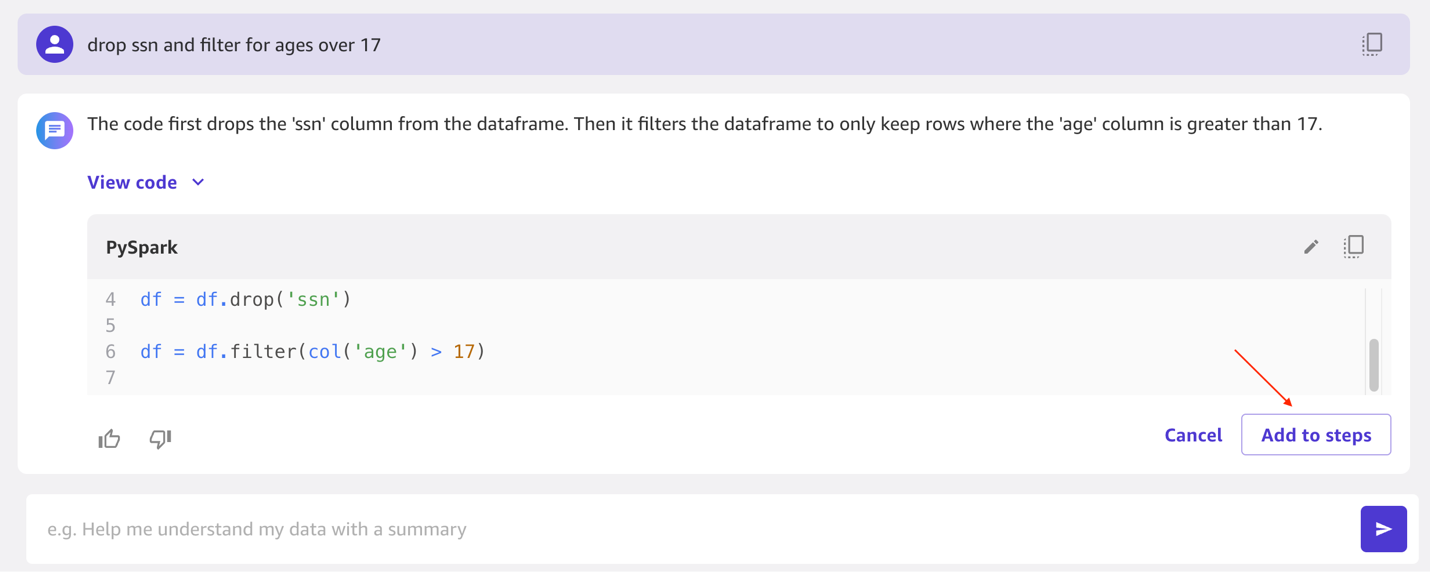The image size is (1430, 574).
Task: Click the View code link text
Action: [132, 182]
